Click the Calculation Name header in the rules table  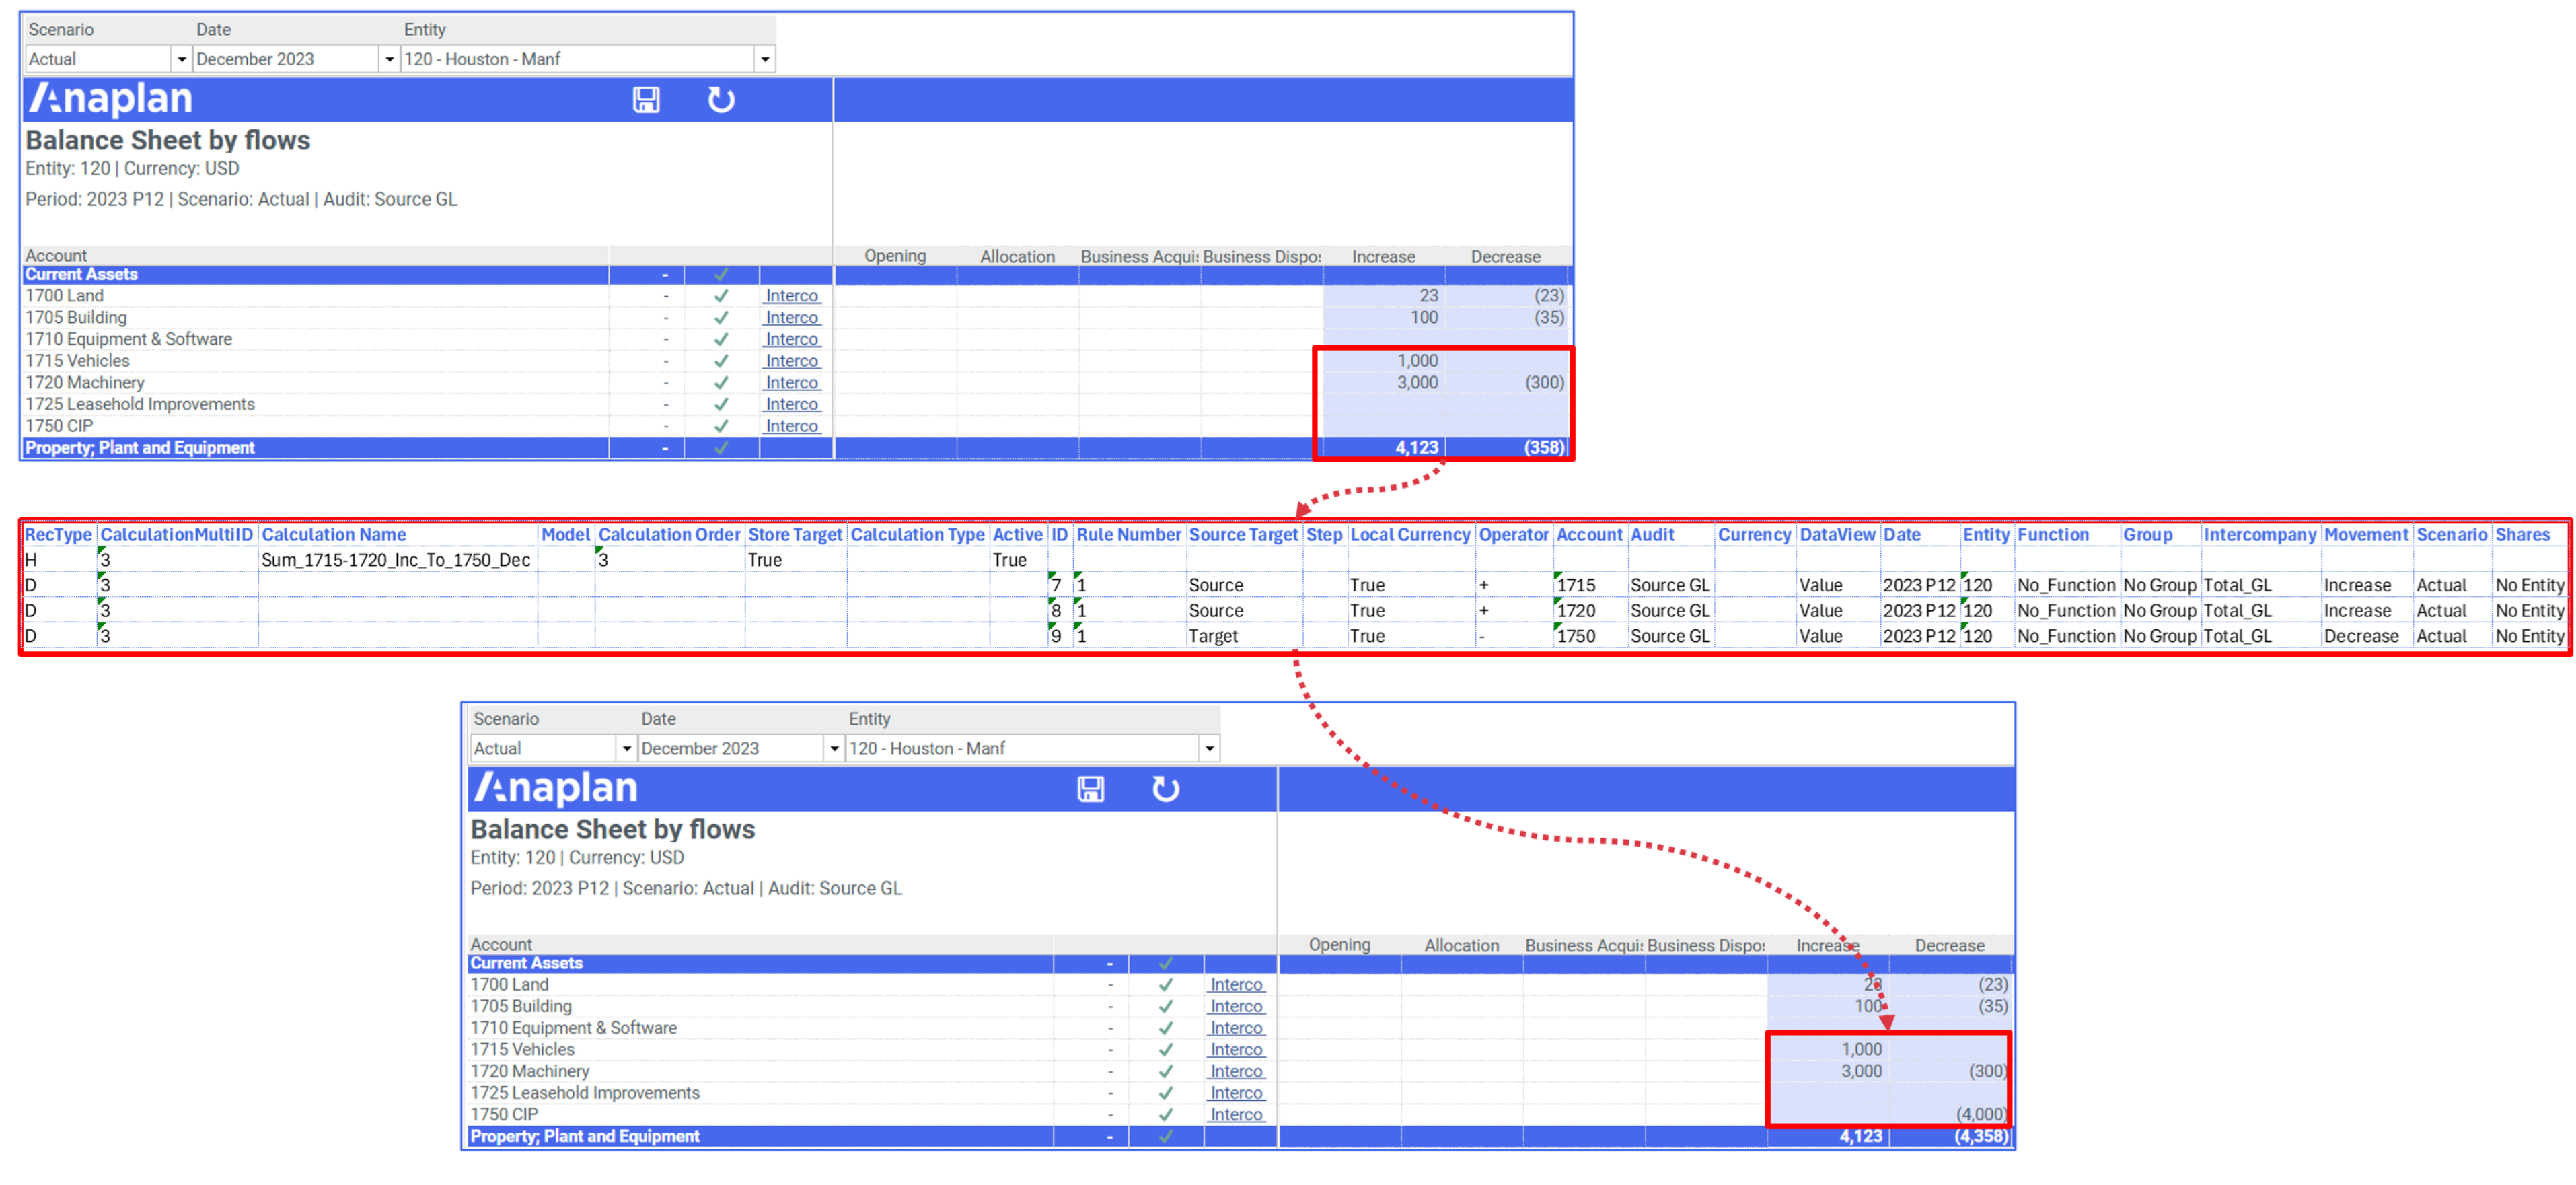pos(334,535)
